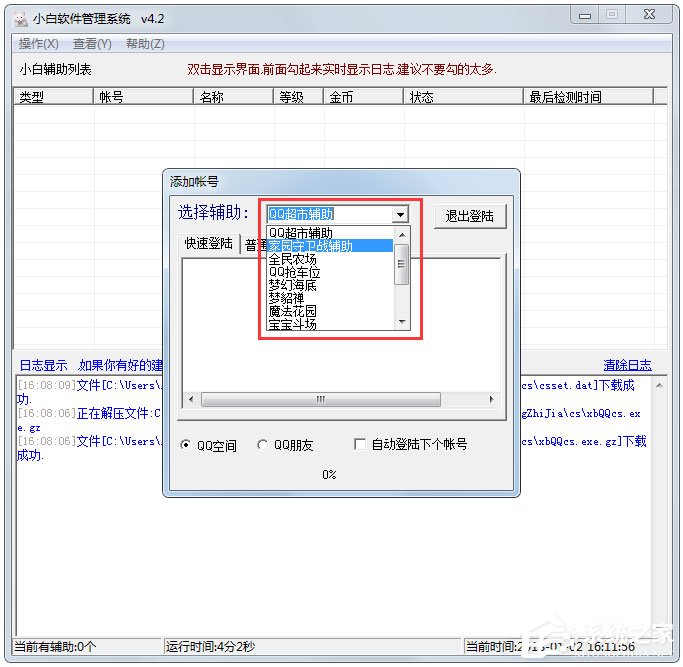Click the 状态 column header
Image resolution: width=683 pixels, height=667 pixels.
pyautogui.click(x=463, y=96)
